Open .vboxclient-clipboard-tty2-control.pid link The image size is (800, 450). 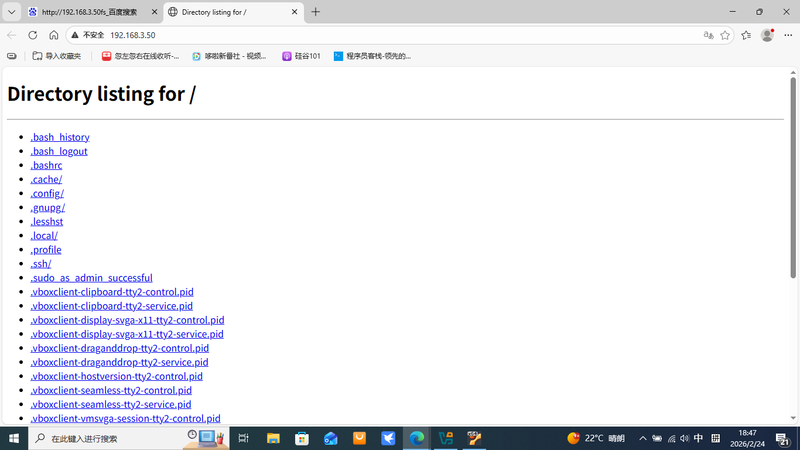point(112,292)
